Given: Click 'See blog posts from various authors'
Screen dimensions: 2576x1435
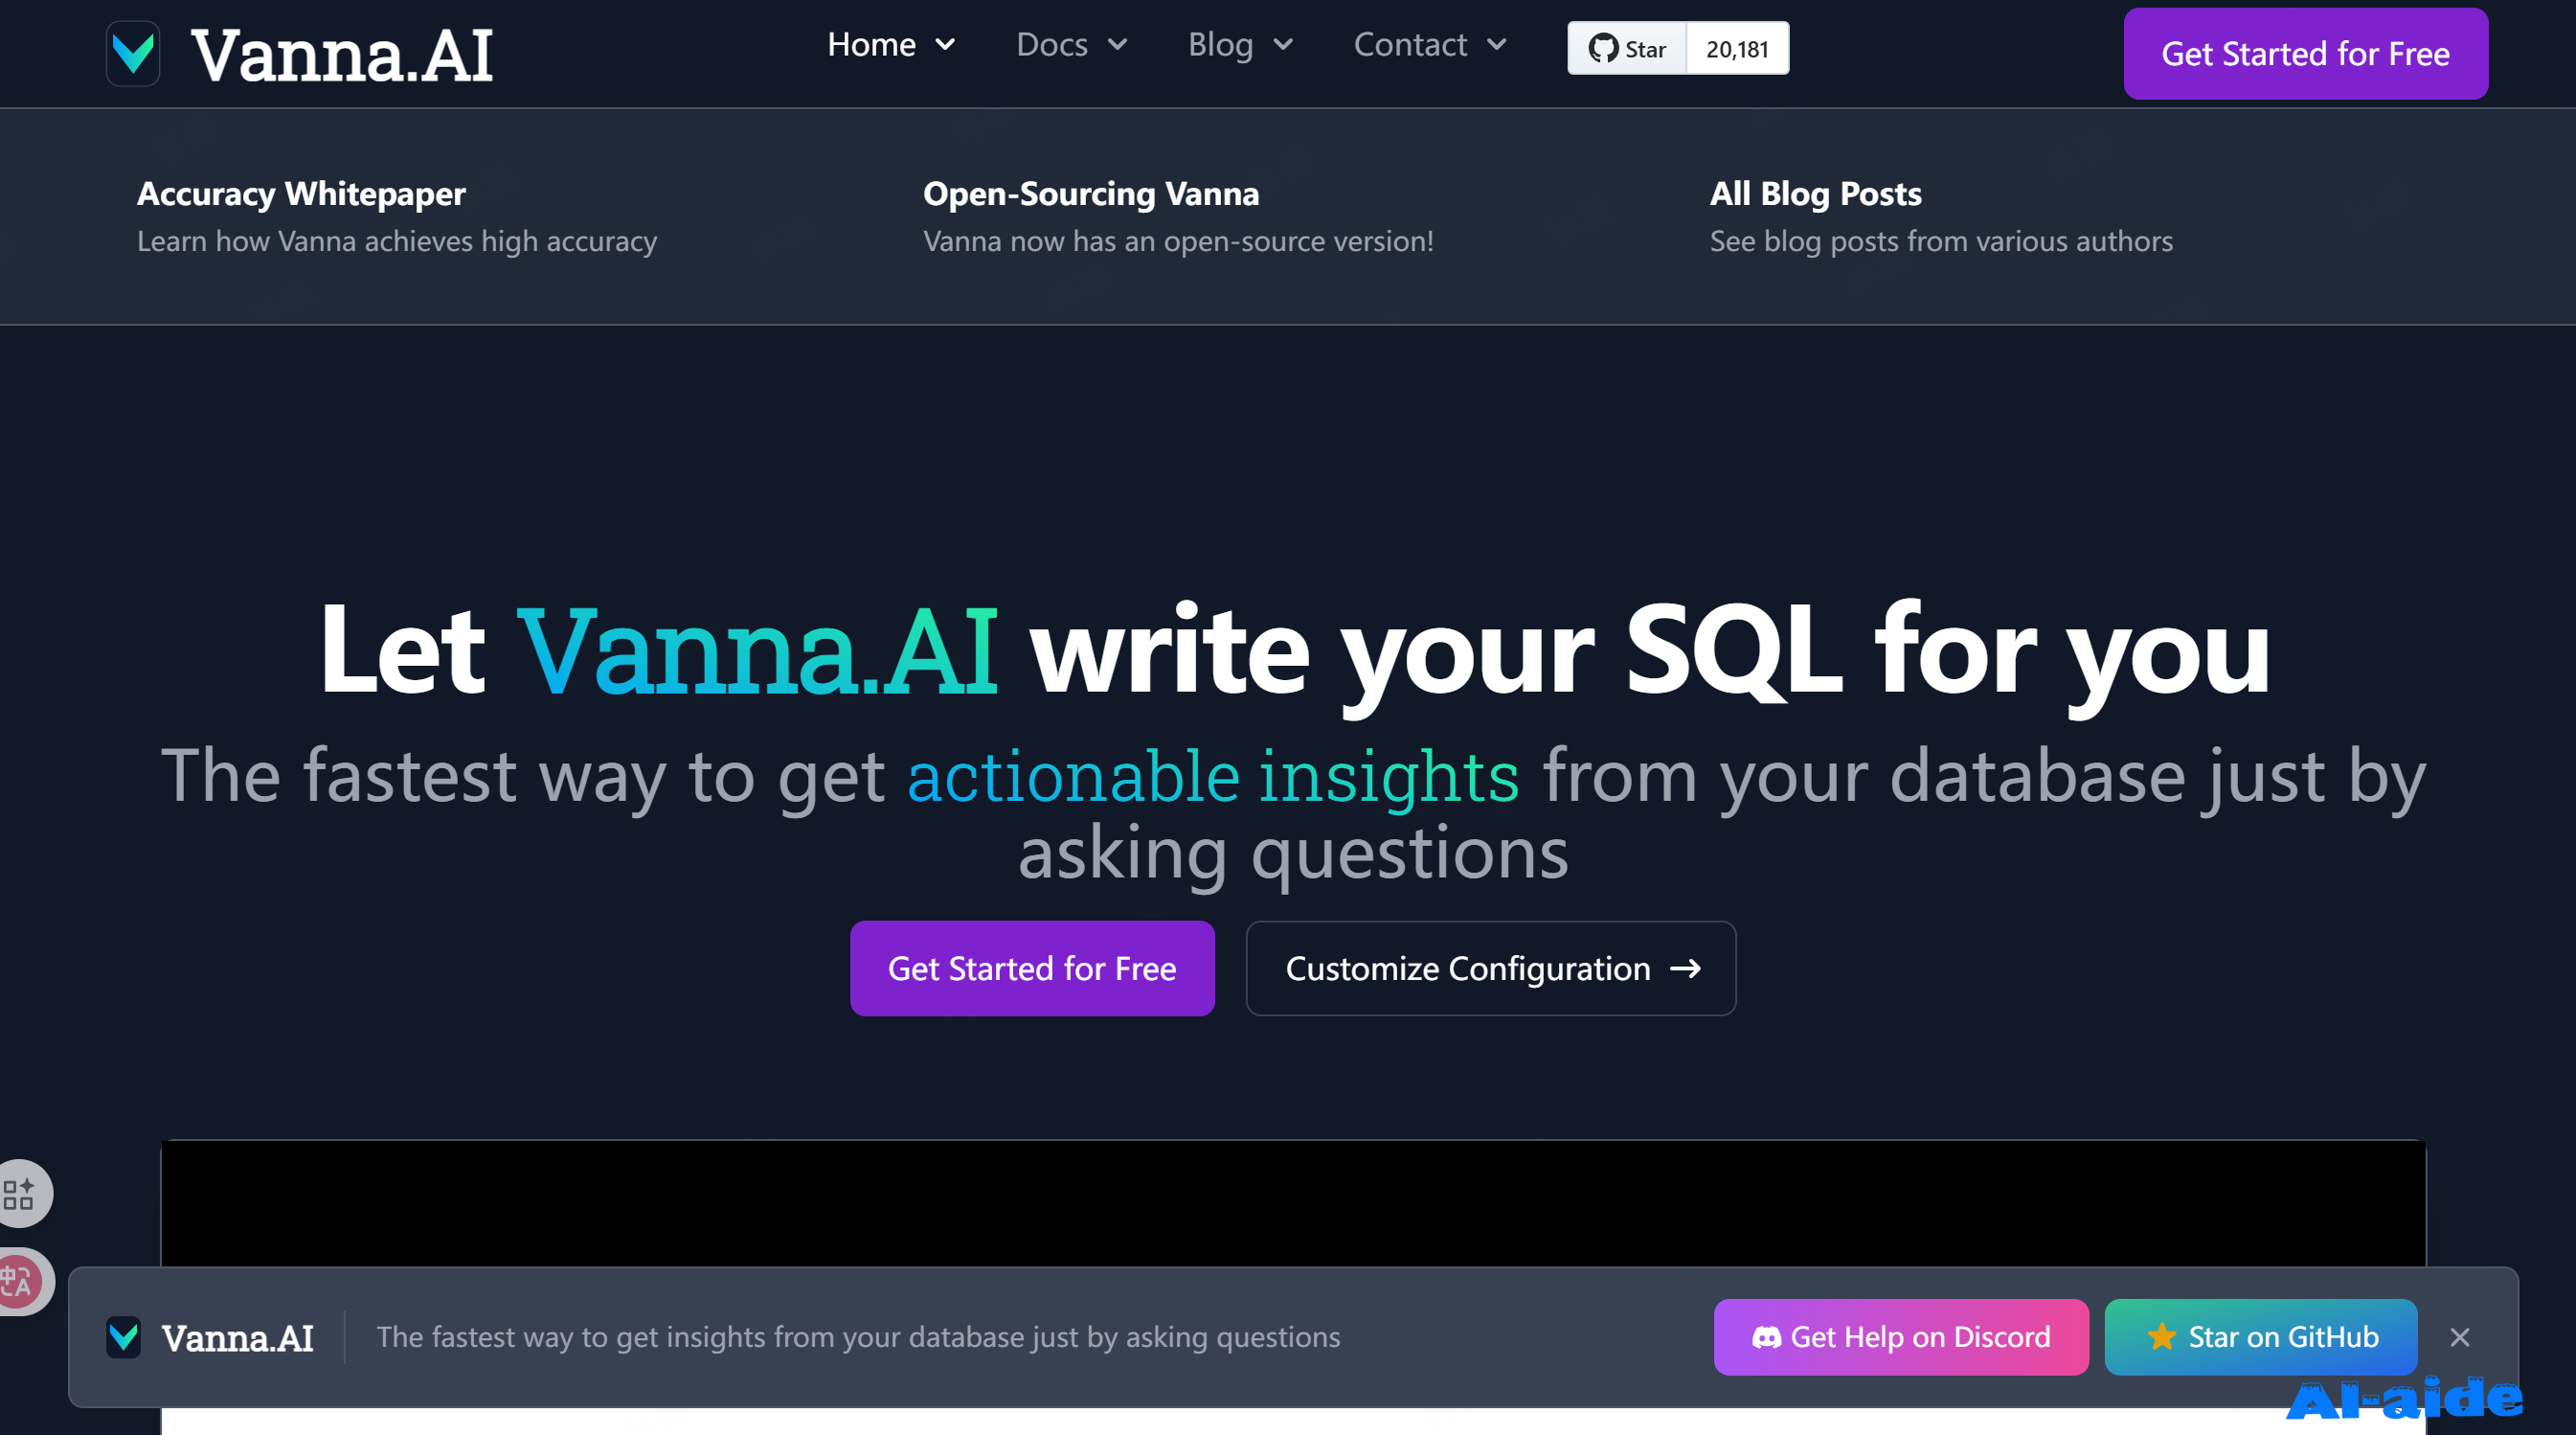Looking at the screenshot, I should [1941, 241].
